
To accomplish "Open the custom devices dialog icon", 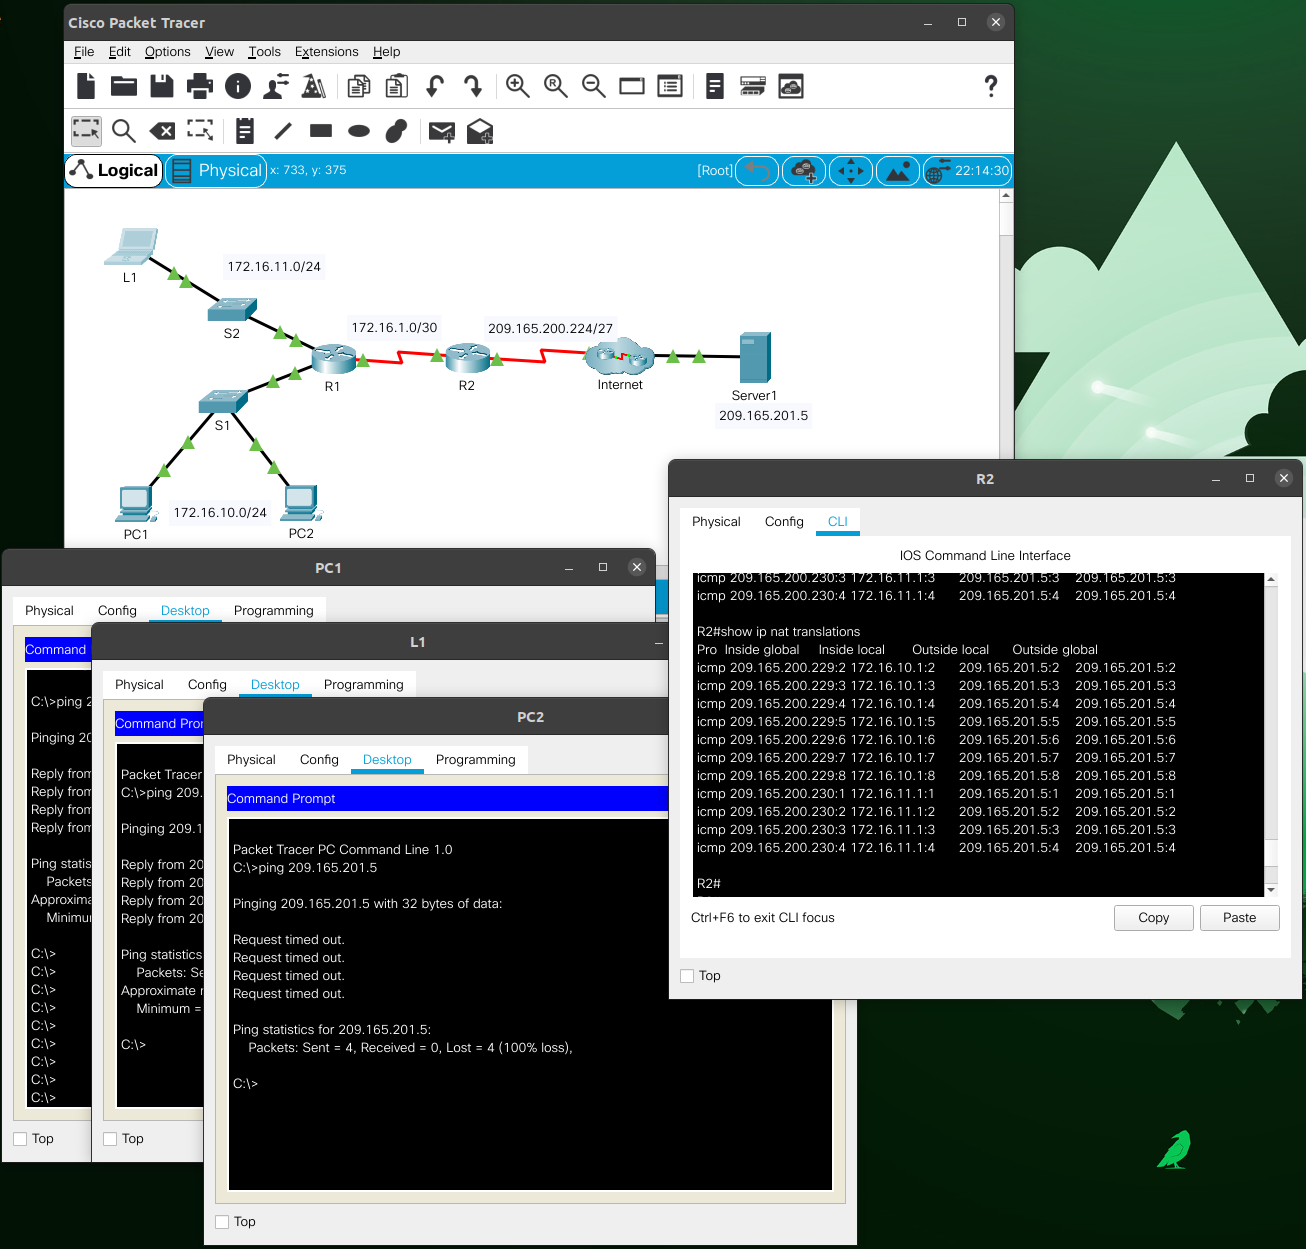I will coord(670,86).
